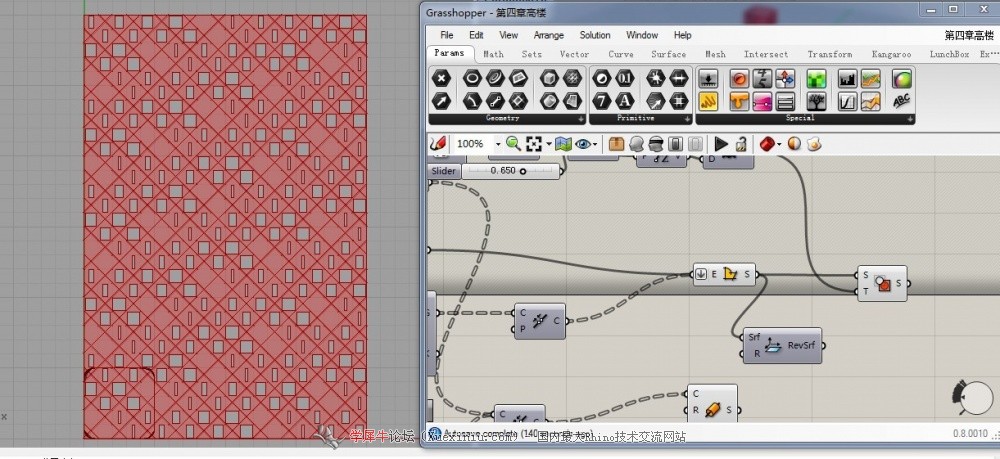Toggle the half-shaded sphere Preview Mesh icon
Viewport: 1000px width, 459px height.
(x=794, y=144)
